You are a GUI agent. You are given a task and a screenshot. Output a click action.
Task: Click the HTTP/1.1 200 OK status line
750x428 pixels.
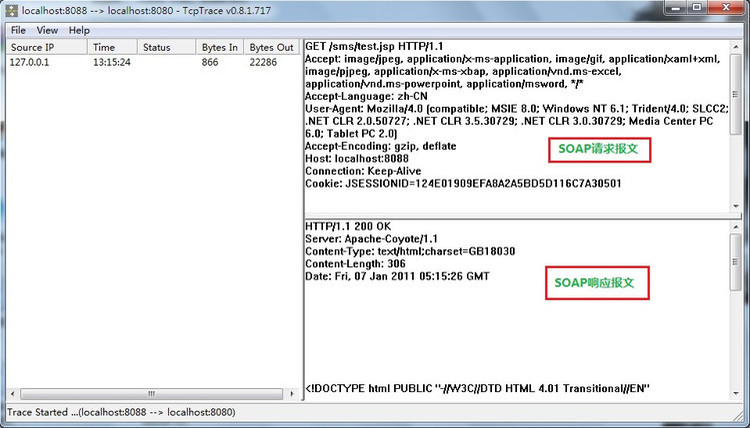pyautogui.click(x=348, y=226)
